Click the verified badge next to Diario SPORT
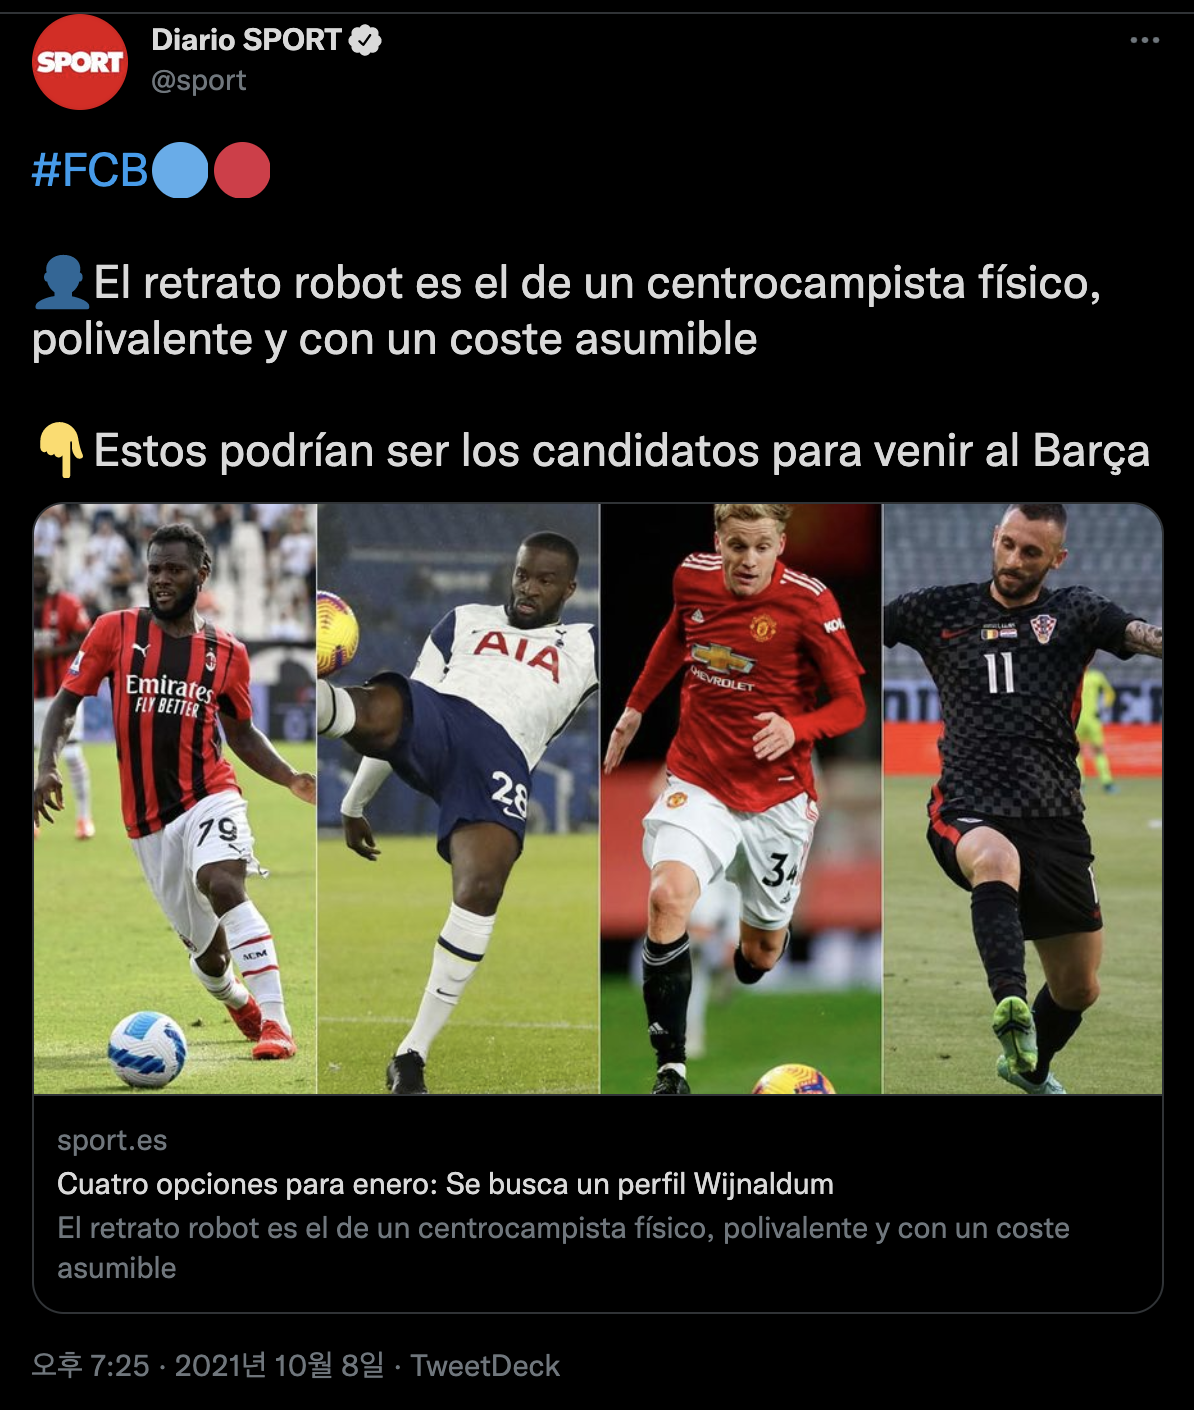 (365, 40)
